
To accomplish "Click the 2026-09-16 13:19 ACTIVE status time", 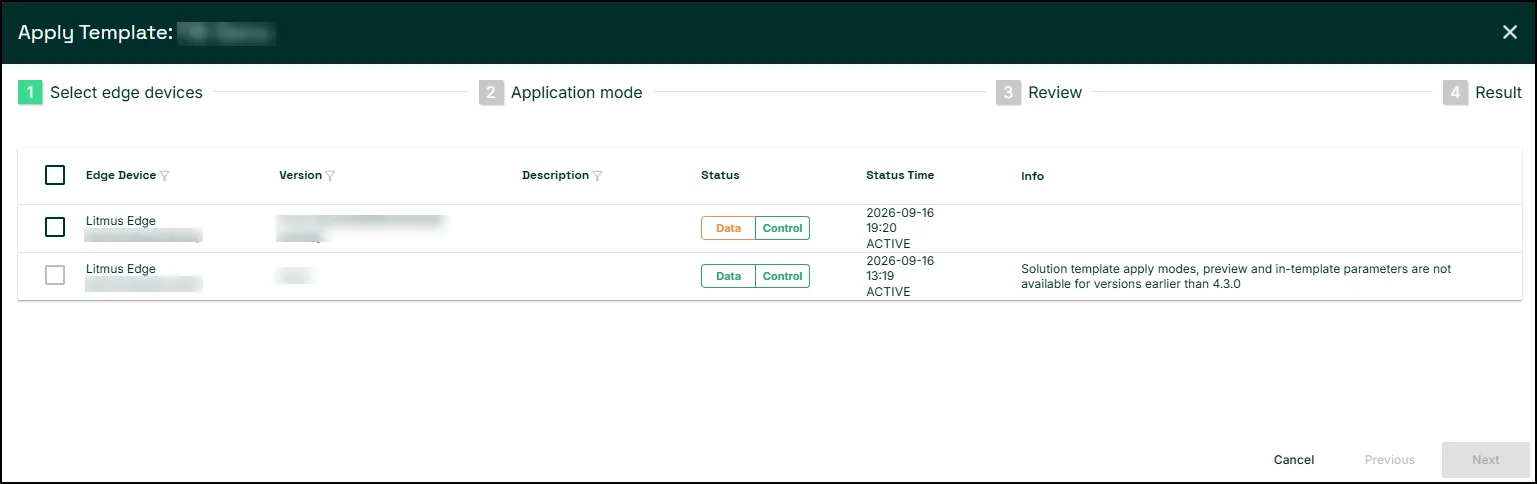I will pos(900,276).
